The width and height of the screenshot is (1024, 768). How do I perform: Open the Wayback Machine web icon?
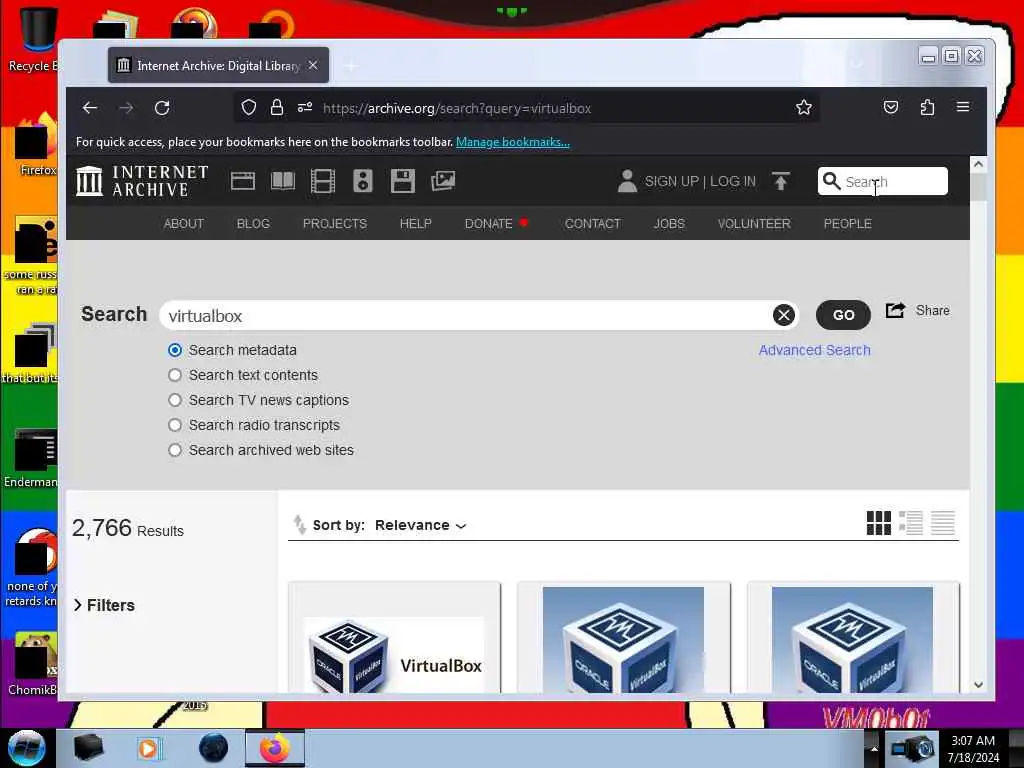pyautogui.click(x=243, y=181)
